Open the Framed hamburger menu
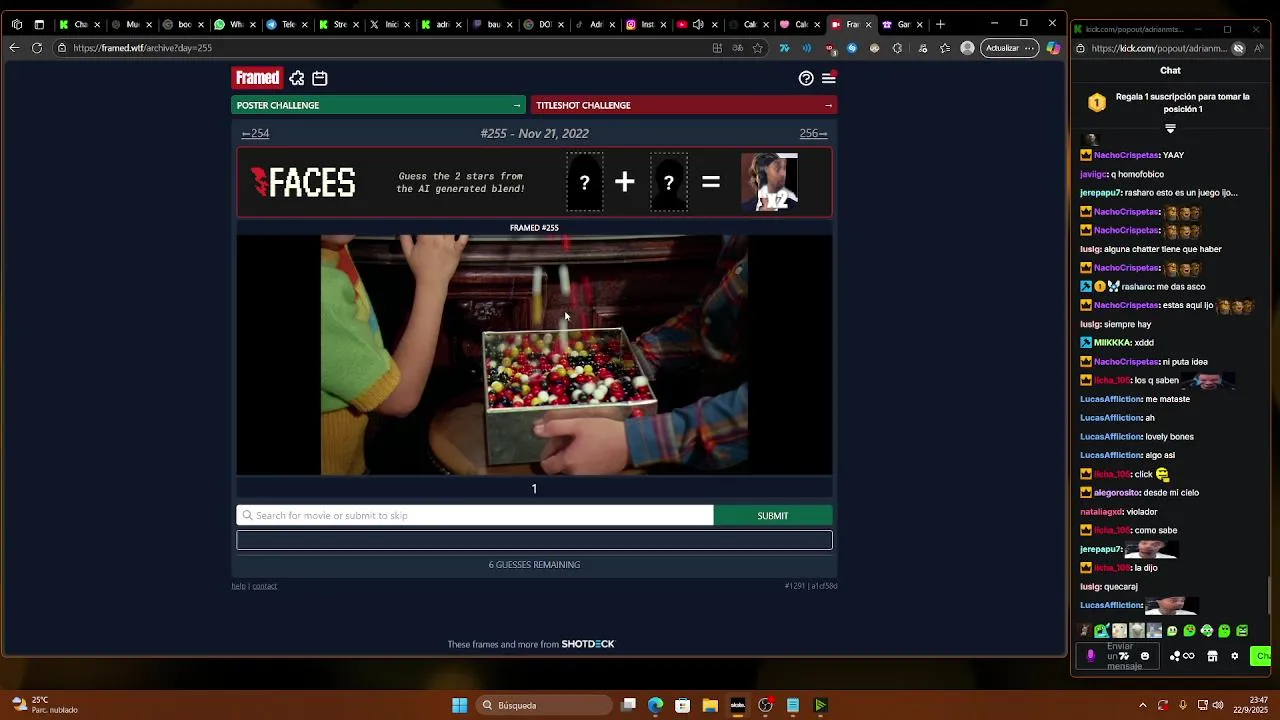Viewport: 1280px width, 720px height. 829,78
